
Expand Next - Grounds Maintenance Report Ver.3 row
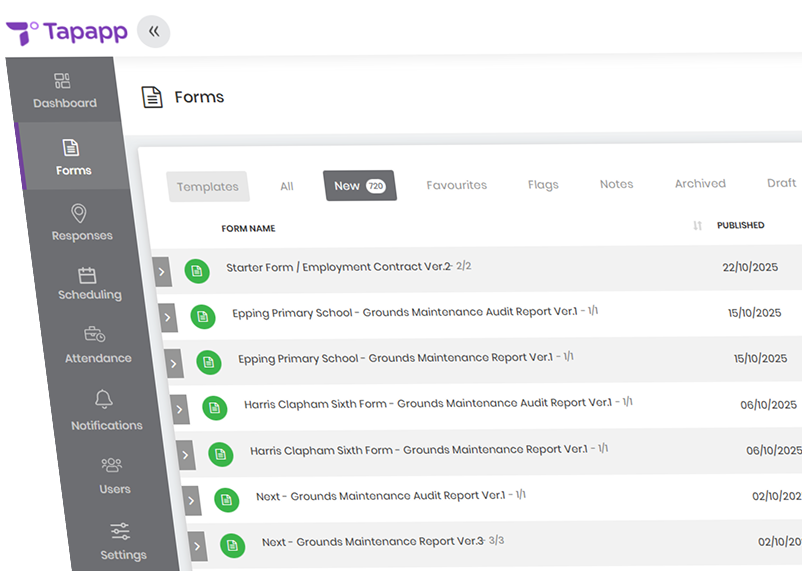[198, 546]
